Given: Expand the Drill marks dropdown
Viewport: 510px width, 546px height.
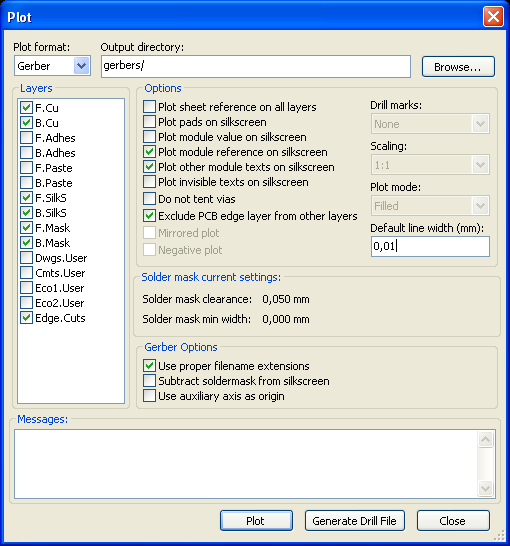Looking at the screenshot, I should point(430,124).
